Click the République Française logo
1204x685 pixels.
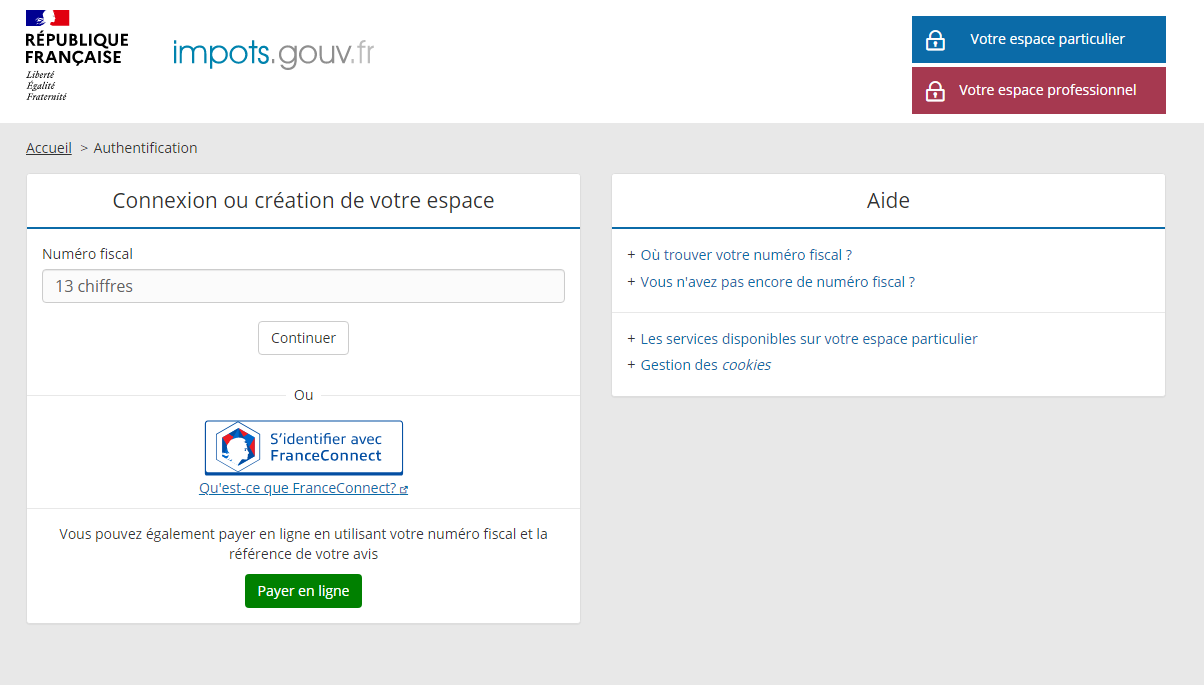pos(77,55)
